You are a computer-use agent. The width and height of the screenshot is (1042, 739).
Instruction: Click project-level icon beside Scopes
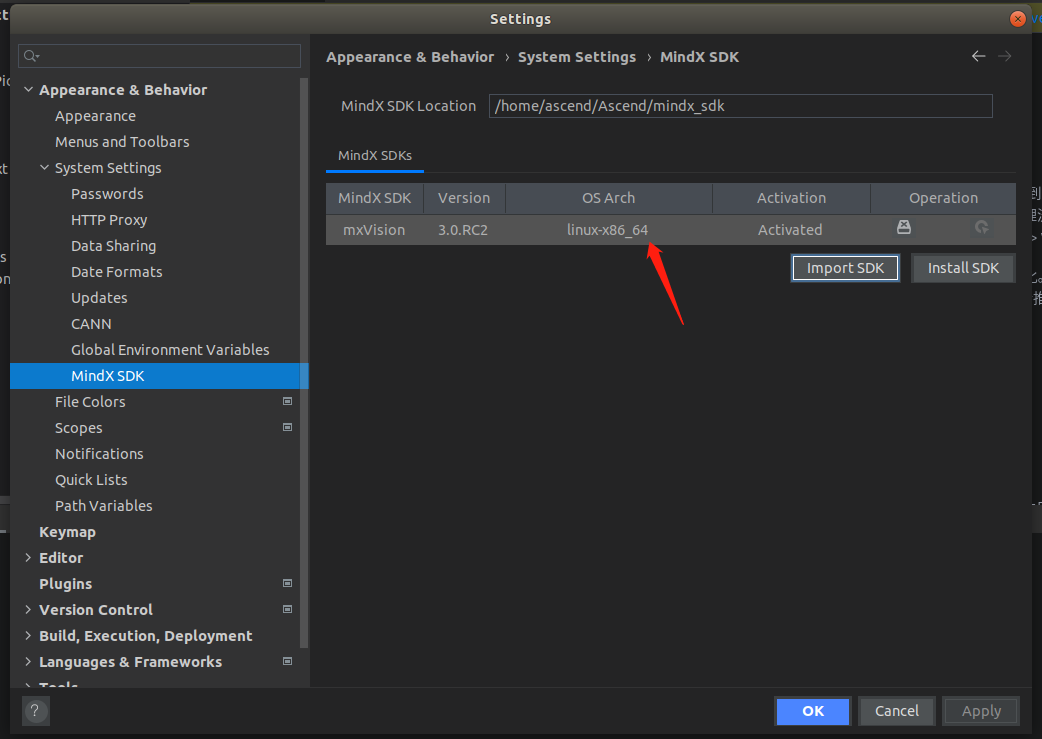pyautogui.click(x=288, y=428)
